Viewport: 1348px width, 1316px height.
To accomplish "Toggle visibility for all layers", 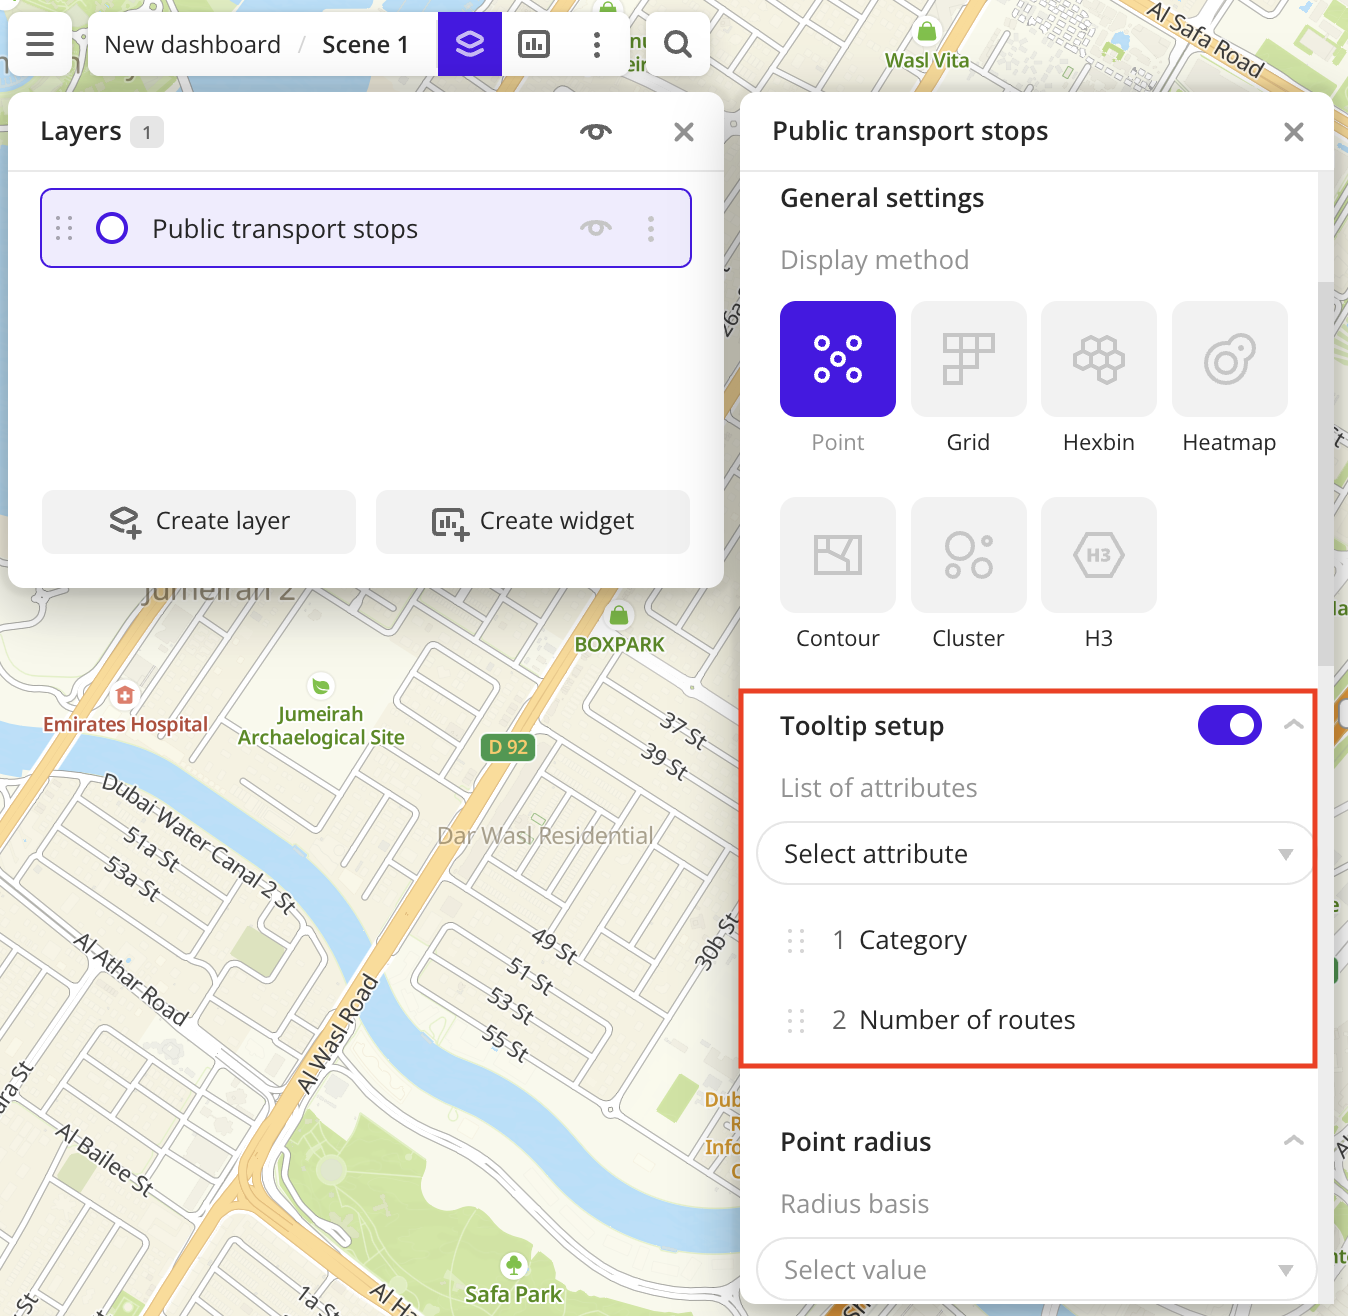I will (595, 131).
